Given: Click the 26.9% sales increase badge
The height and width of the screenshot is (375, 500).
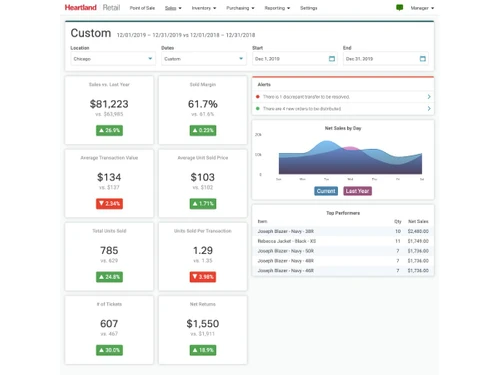Looking at the screenshot, I should tap(109, 130).
